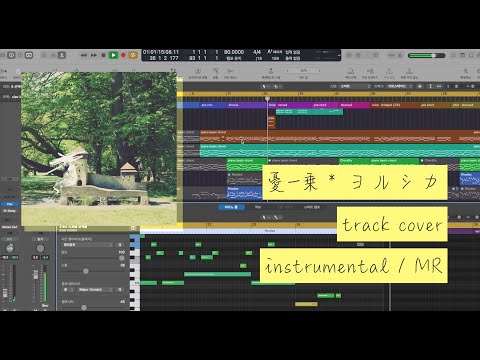Open the Editors button in control bar
480x360 pixels.
pos(62,55)
